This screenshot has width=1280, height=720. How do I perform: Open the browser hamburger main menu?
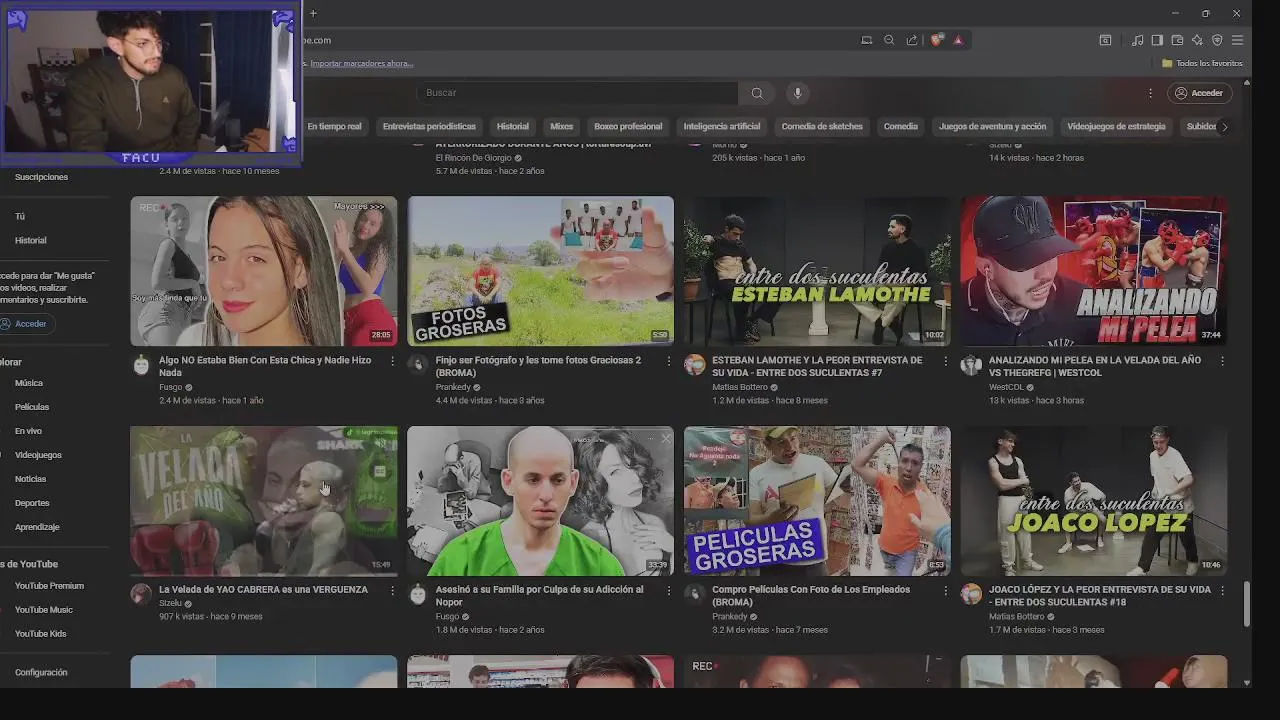coord(1237,40)
